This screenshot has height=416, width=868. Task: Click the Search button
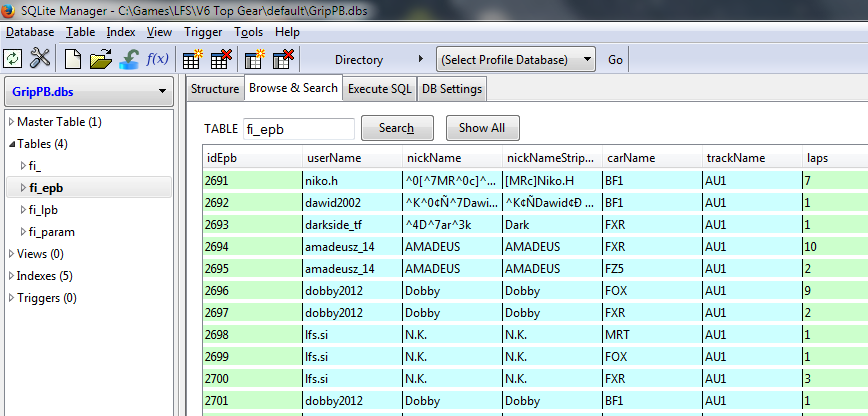[397, 128]
